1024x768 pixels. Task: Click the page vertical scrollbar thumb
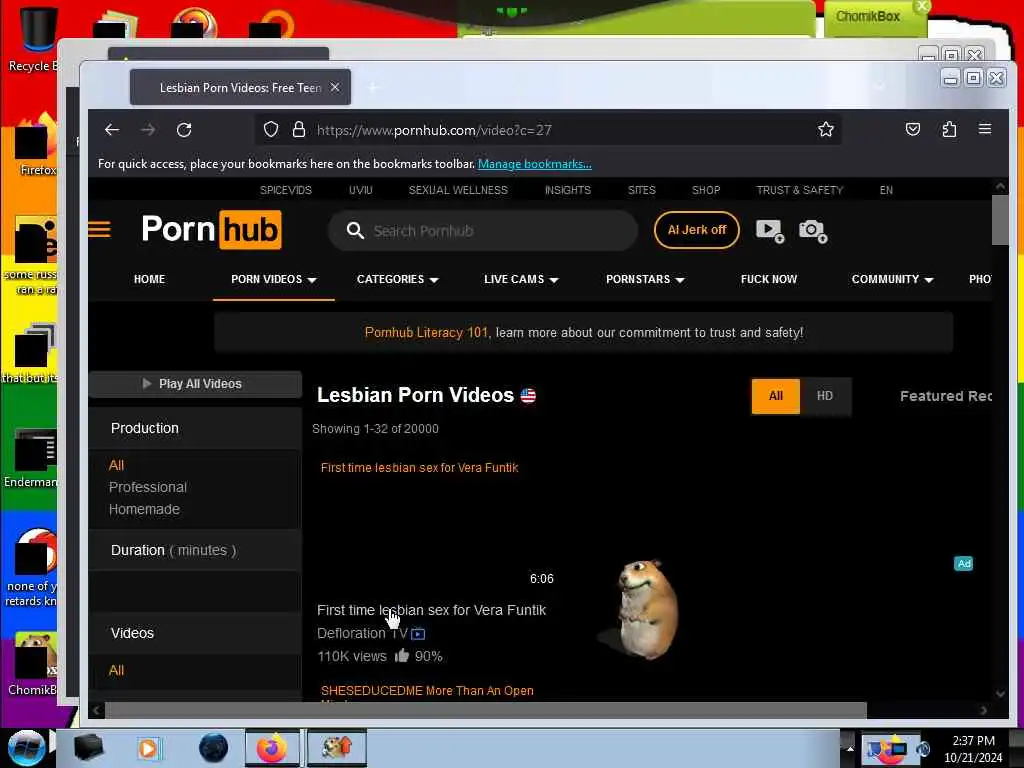coord(1000,219)
